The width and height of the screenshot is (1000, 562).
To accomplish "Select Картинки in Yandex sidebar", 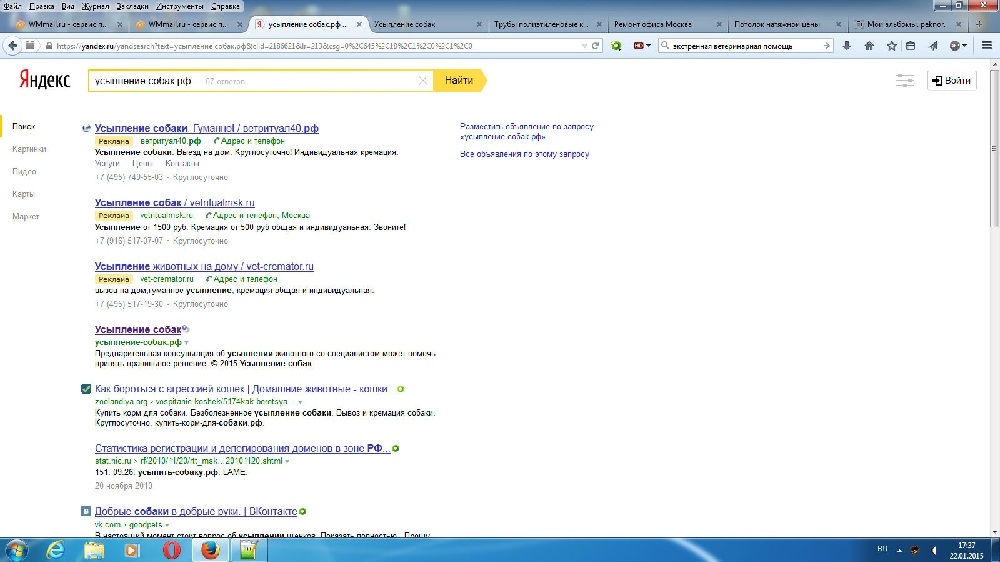I will 29,149.
